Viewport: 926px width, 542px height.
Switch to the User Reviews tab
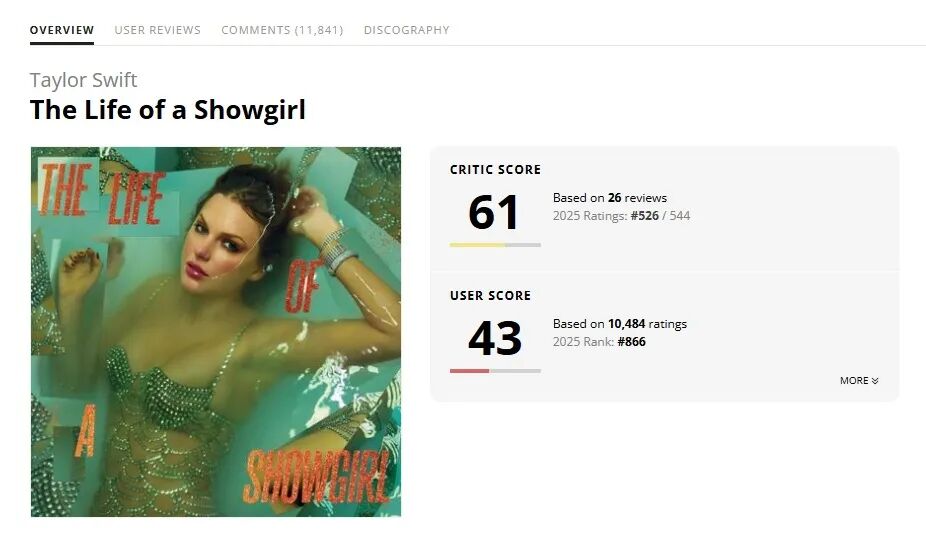[158, 30]
